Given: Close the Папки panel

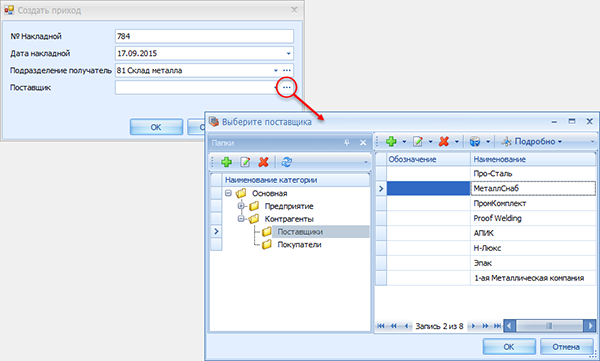Looking at the screenshot, I should pos(363,143).
